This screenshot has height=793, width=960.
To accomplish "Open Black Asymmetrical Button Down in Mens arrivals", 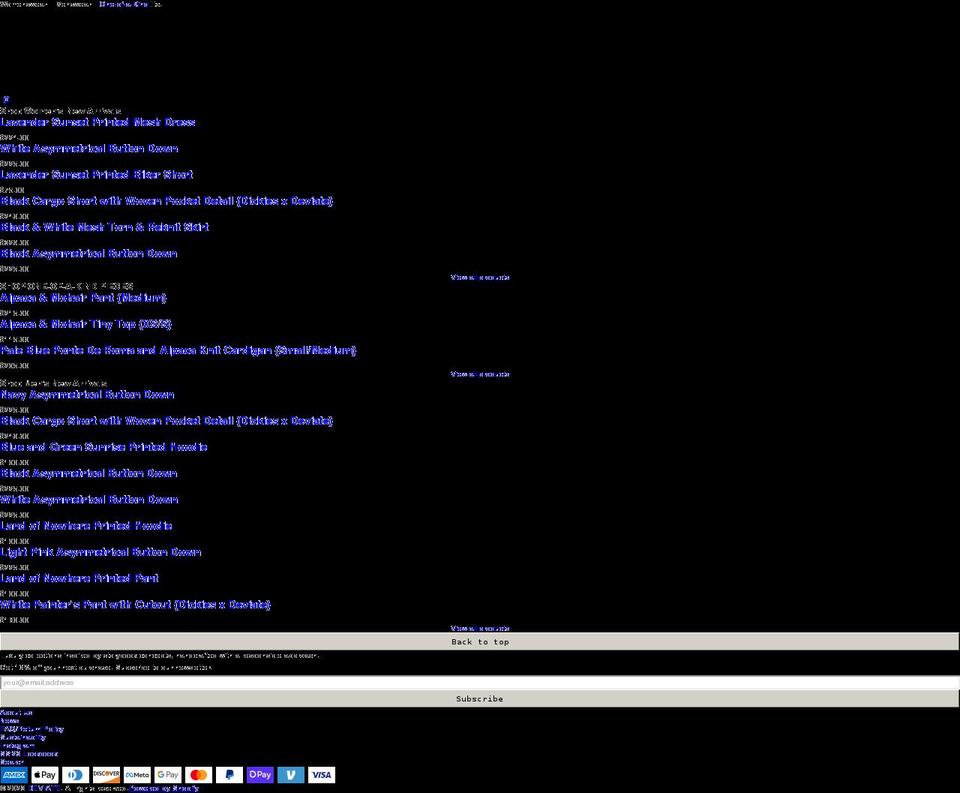I will 89,473.
